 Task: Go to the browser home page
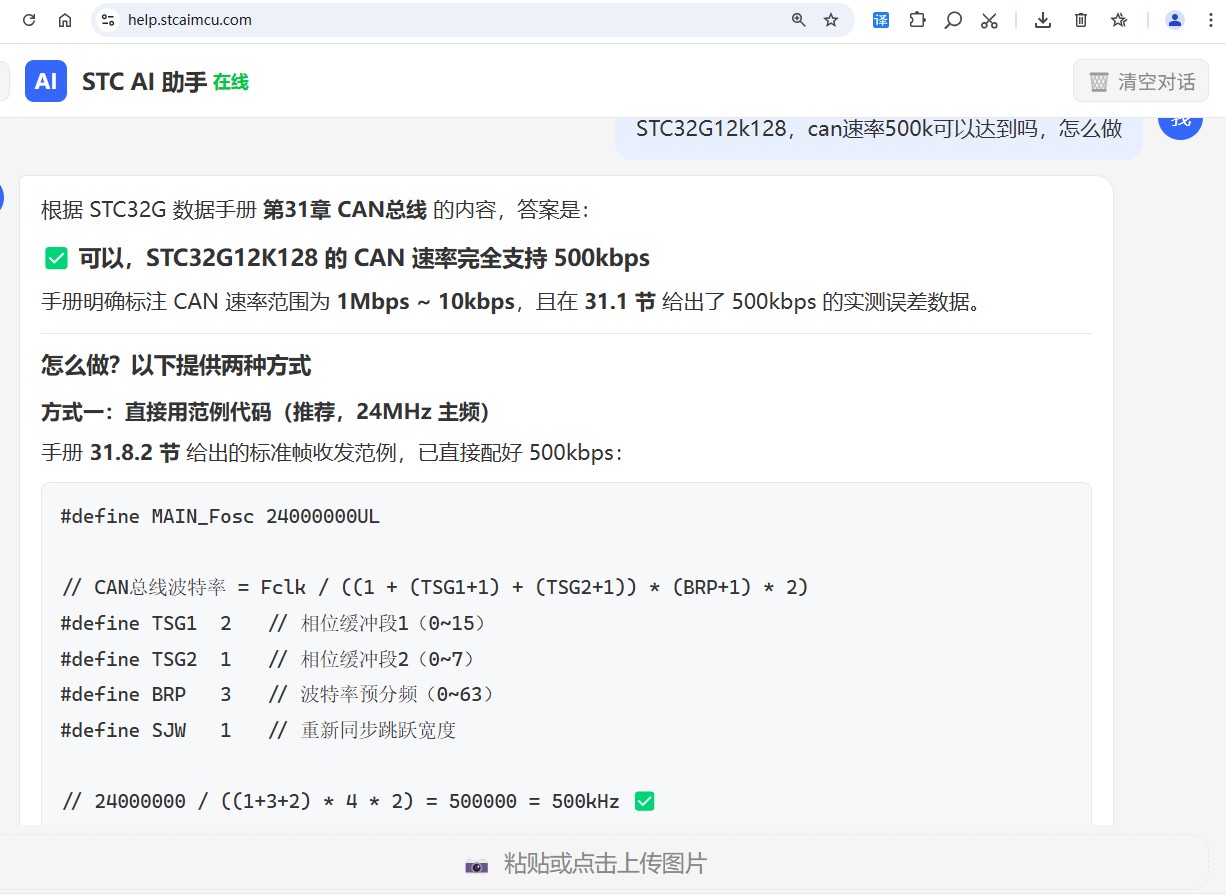point(65,20)
